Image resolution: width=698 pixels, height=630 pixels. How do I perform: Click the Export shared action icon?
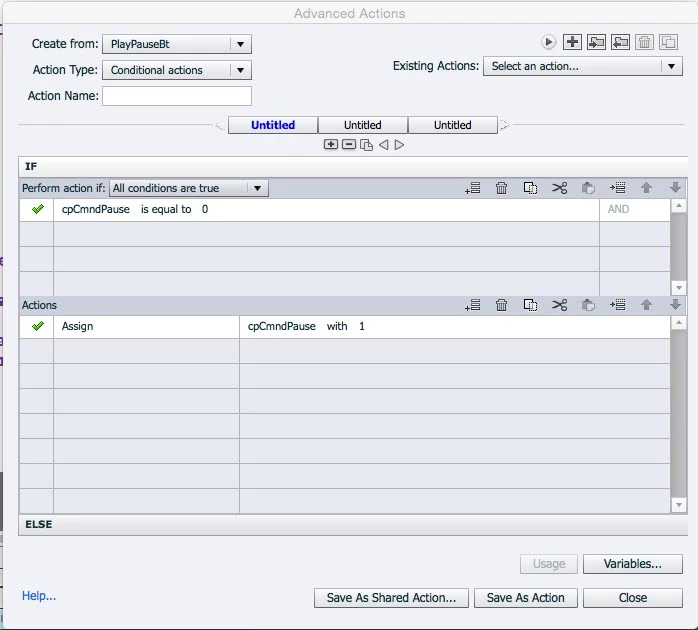point(620,42)
